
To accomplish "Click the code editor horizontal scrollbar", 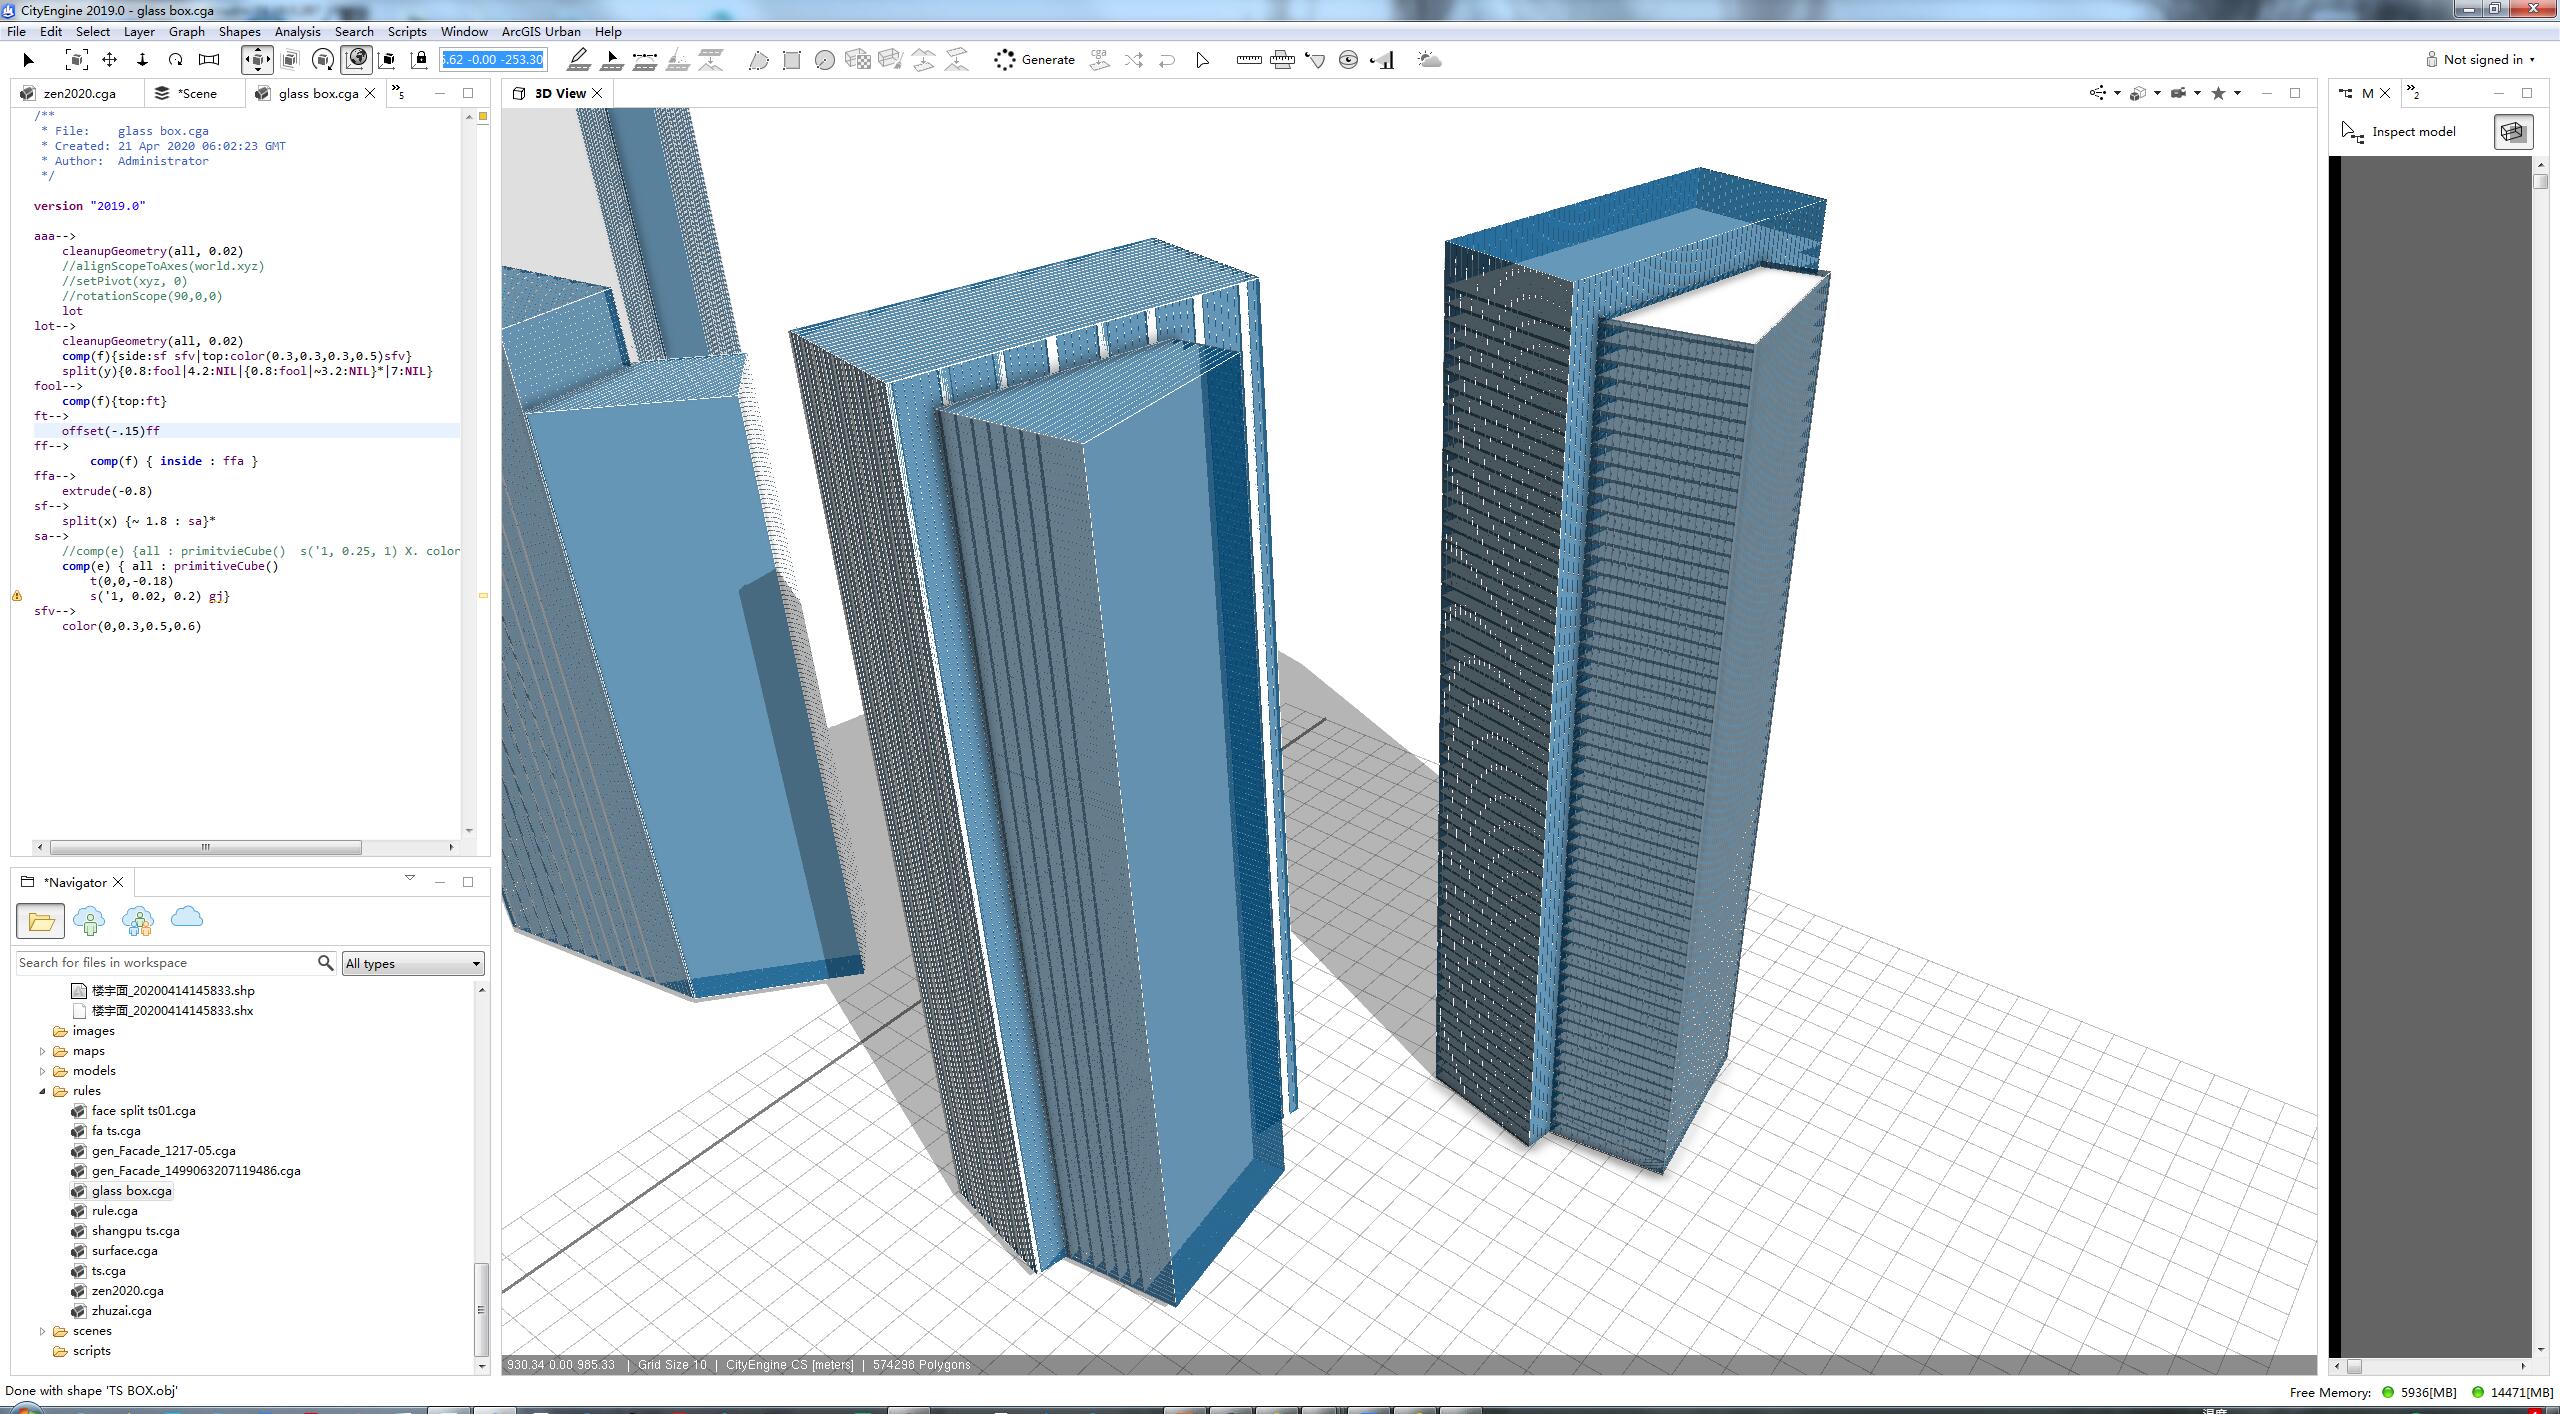I will (x=205, y=847).
